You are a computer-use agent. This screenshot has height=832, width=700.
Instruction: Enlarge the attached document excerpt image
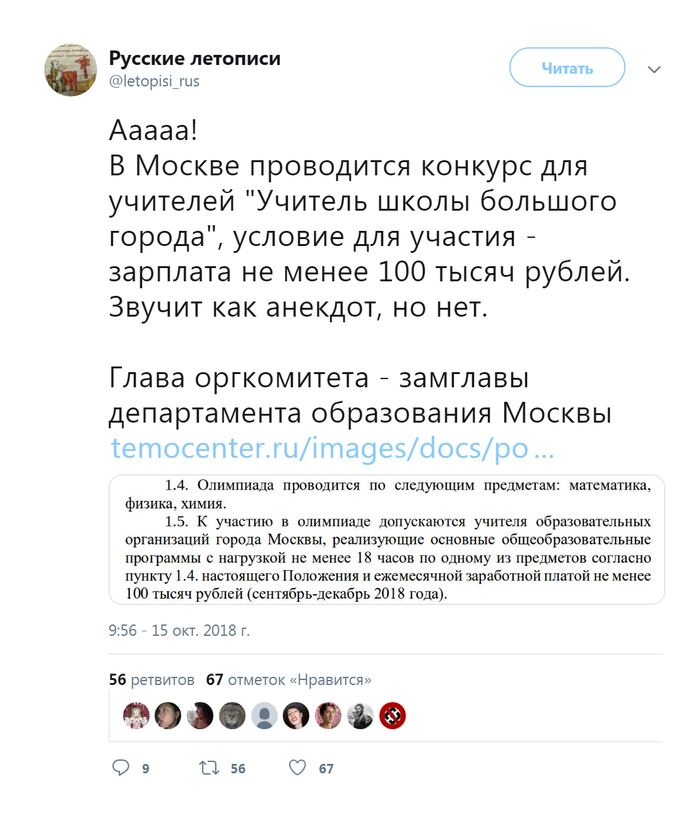tap(386, 539)
